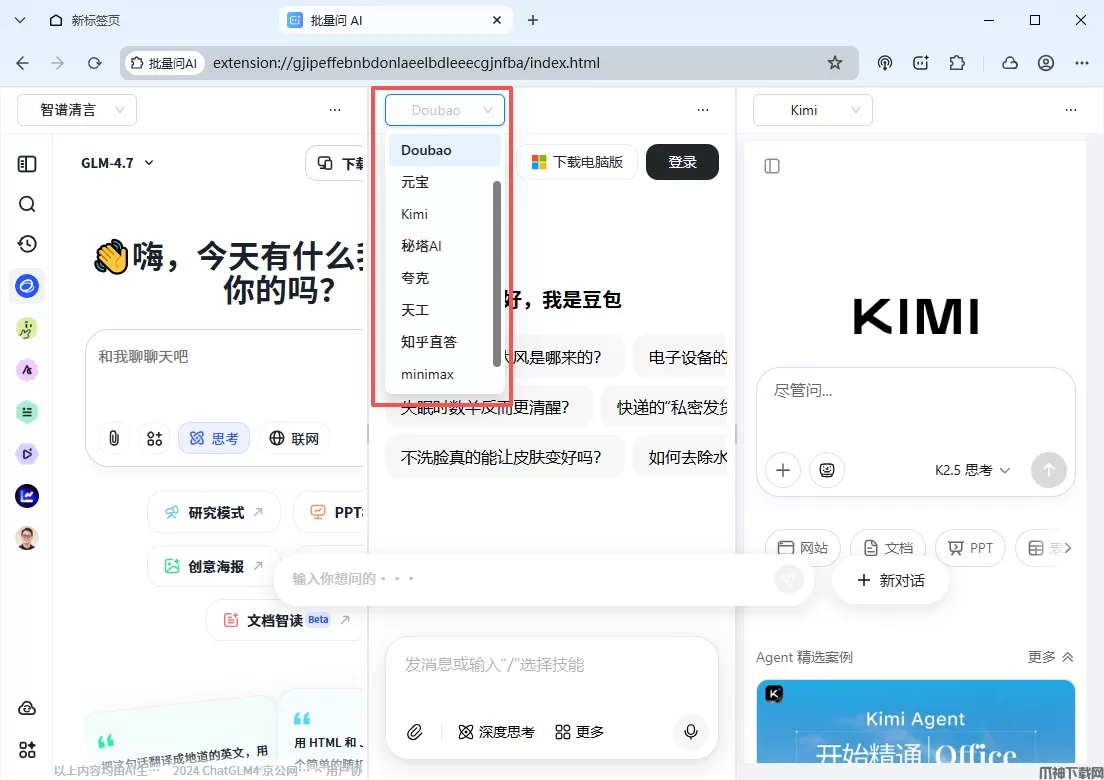This screenshot has width=1104, height=780.
Task: Click the paperclip attachment icon in ChatGLM input
Action: [x=114, y=438]
